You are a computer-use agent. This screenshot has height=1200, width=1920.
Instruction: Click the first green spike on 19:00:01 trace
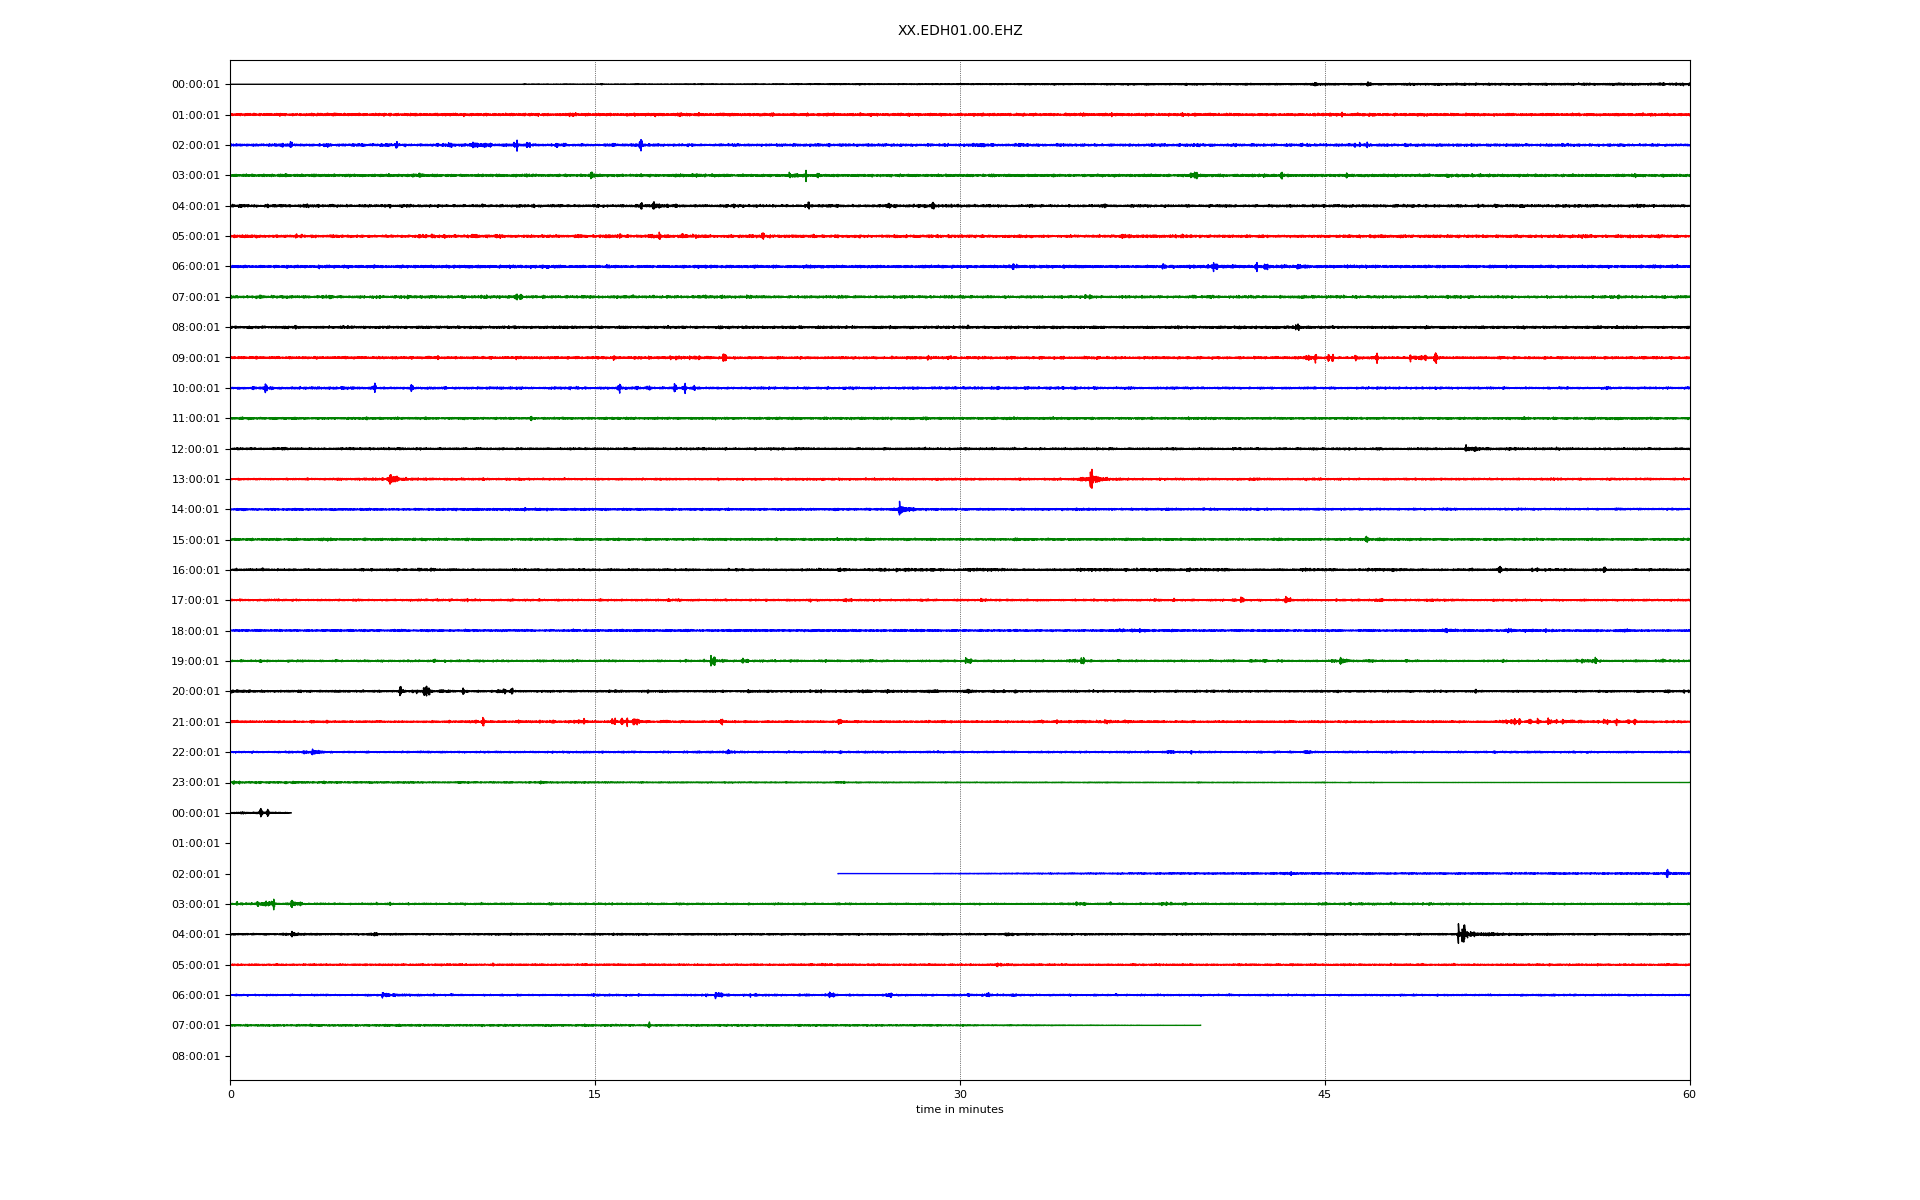point(712,660)
